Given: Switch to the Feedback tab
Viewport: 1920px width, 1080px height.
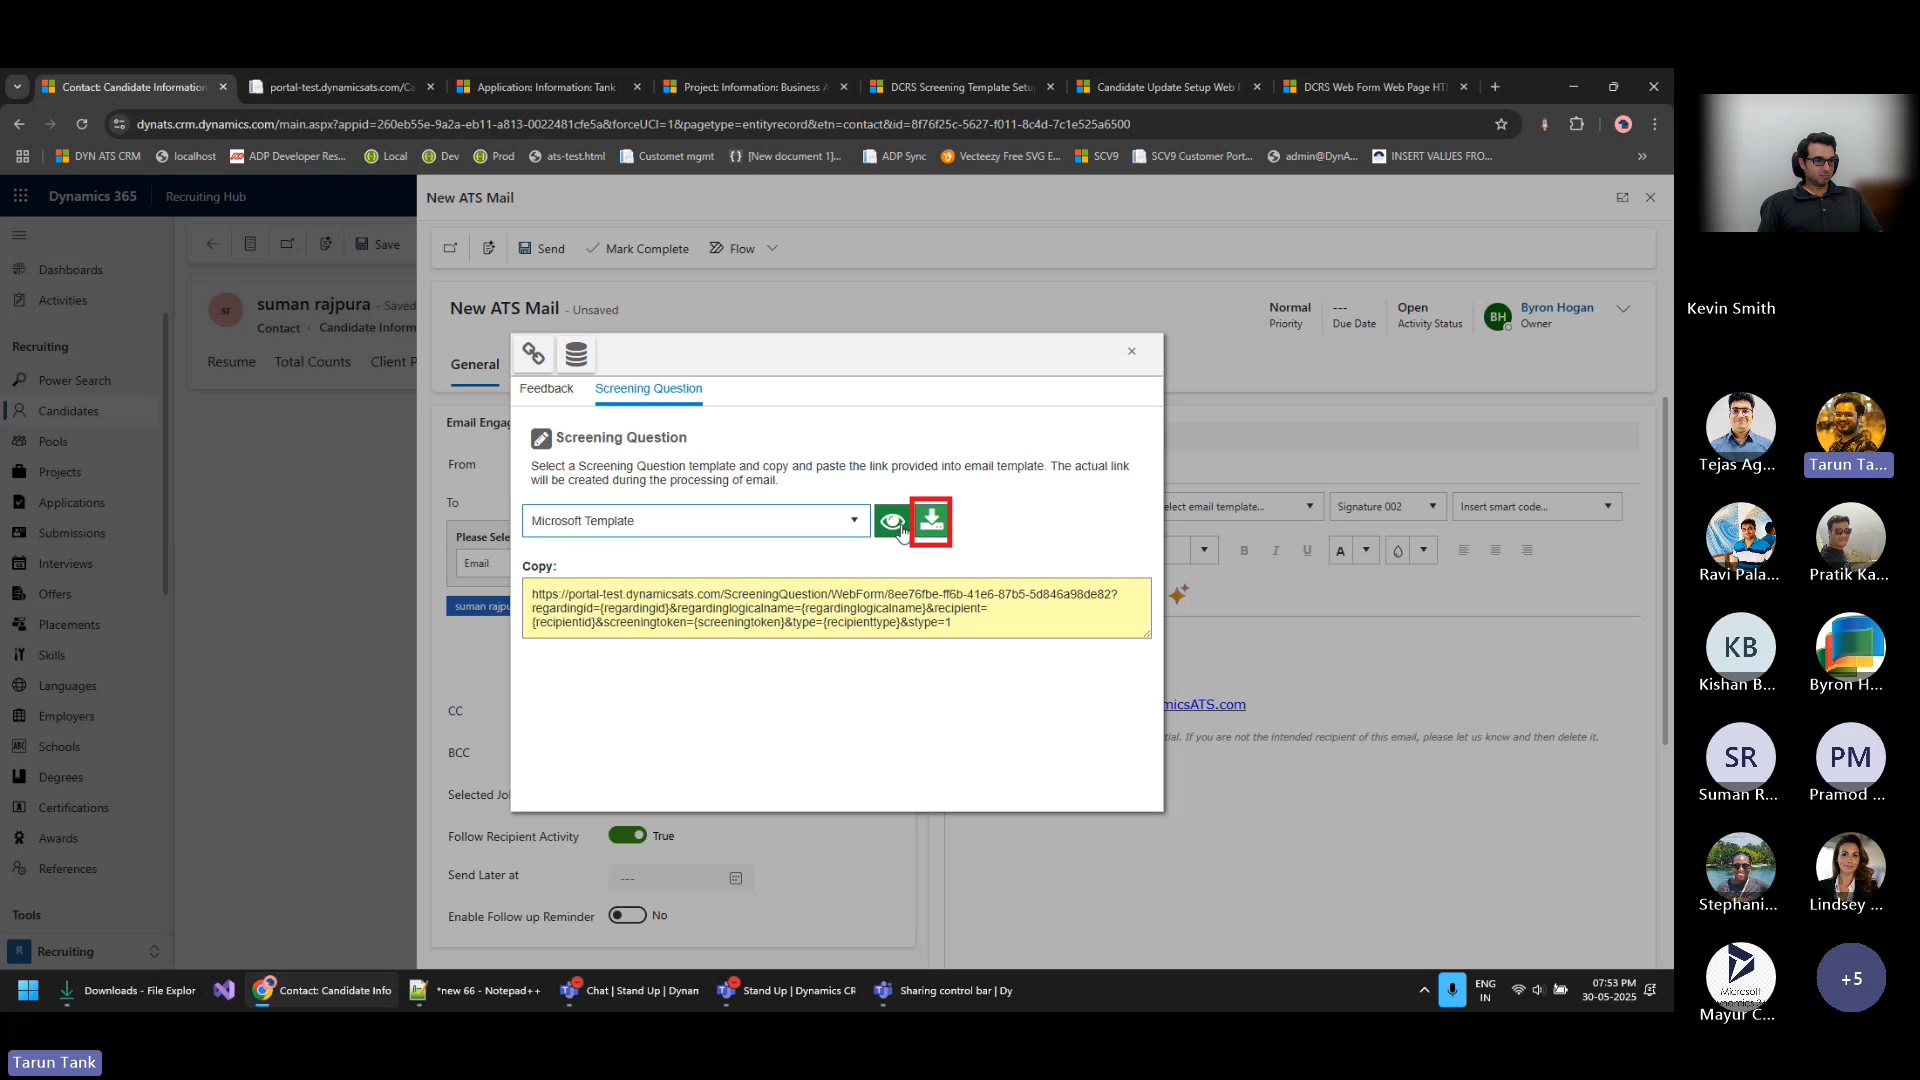Looking at the screenshot, I should (x=546, y=388).
